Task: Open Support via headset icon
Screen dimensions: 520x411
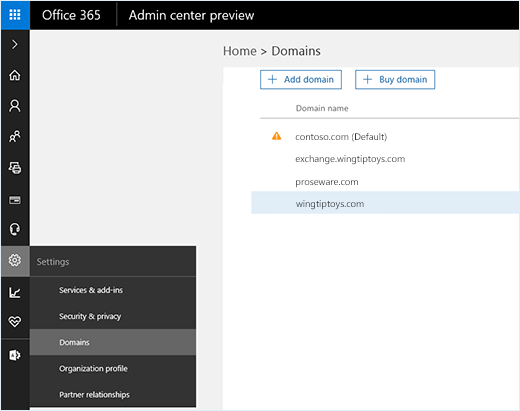Action: [x=15, y=229]
